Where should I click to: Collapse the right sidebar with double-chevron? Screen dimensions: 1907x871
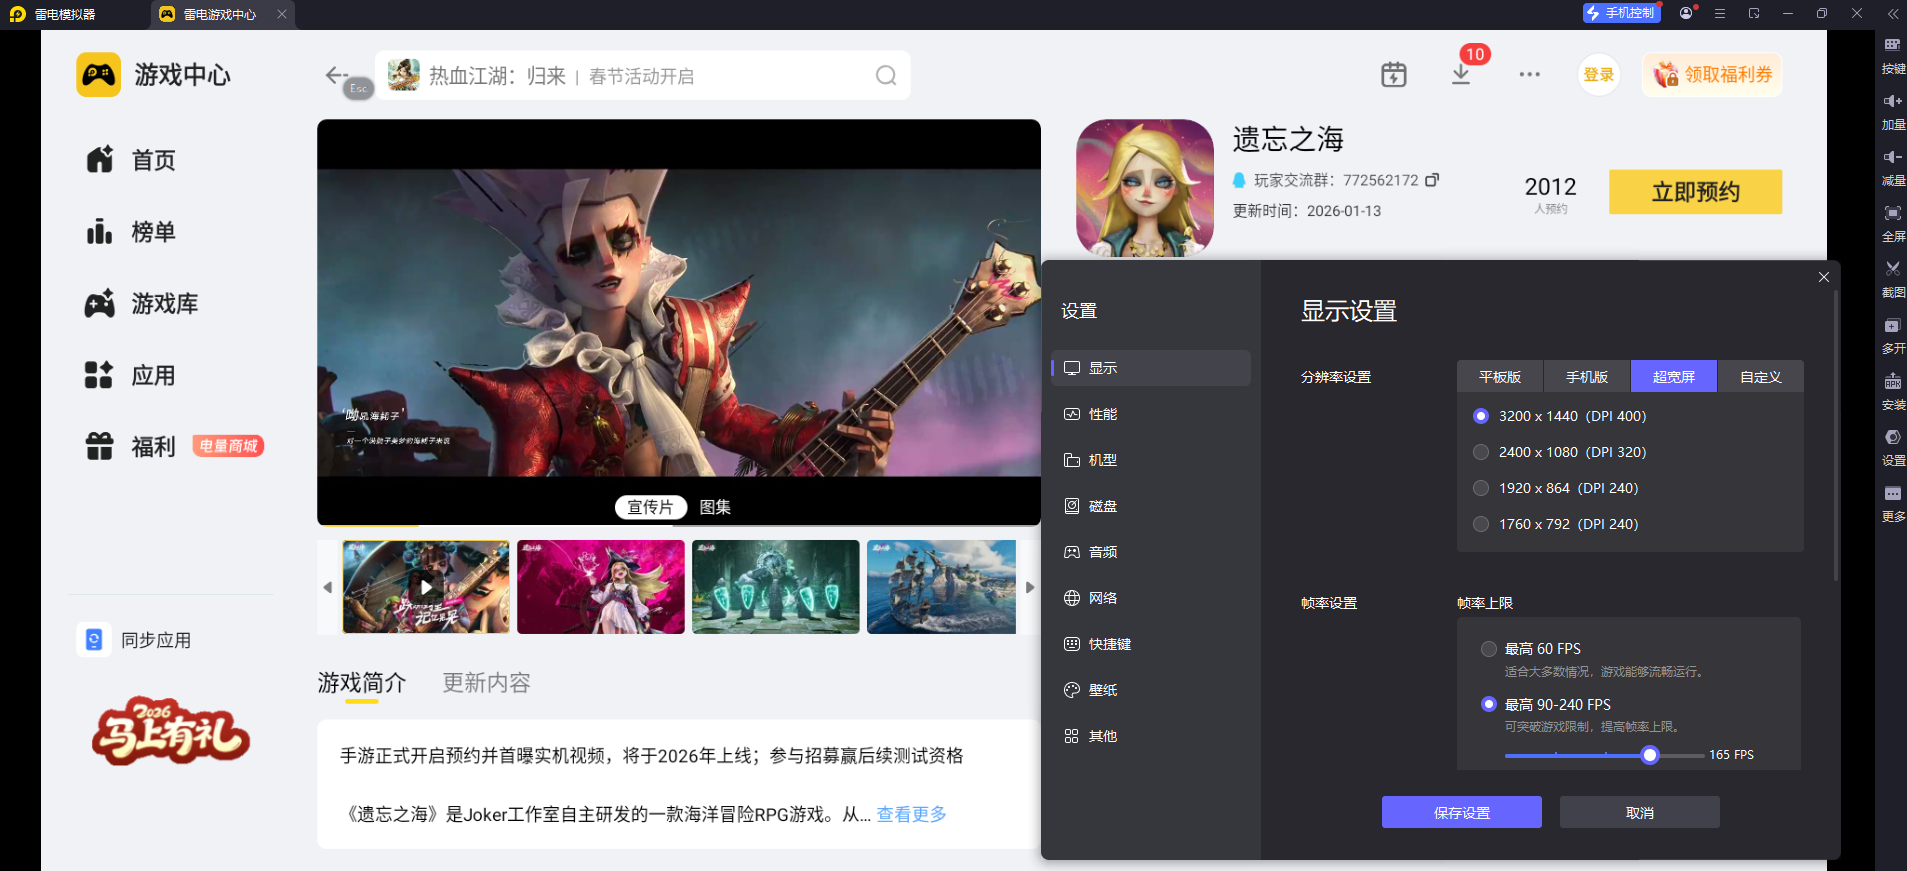coord(1892,14)
